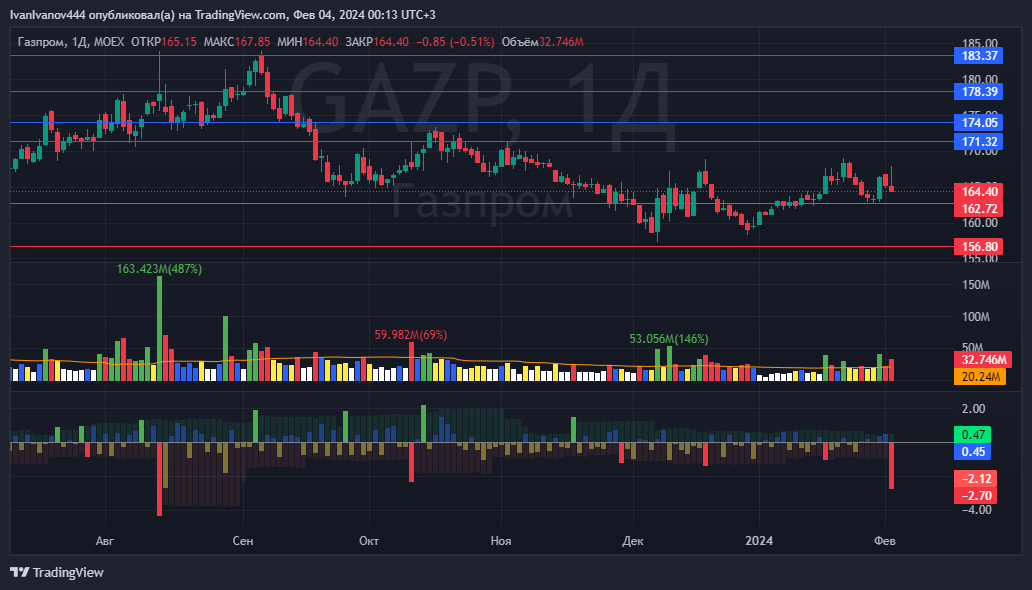
Task: Click the Авг time axis label
Action: point(105,541)
